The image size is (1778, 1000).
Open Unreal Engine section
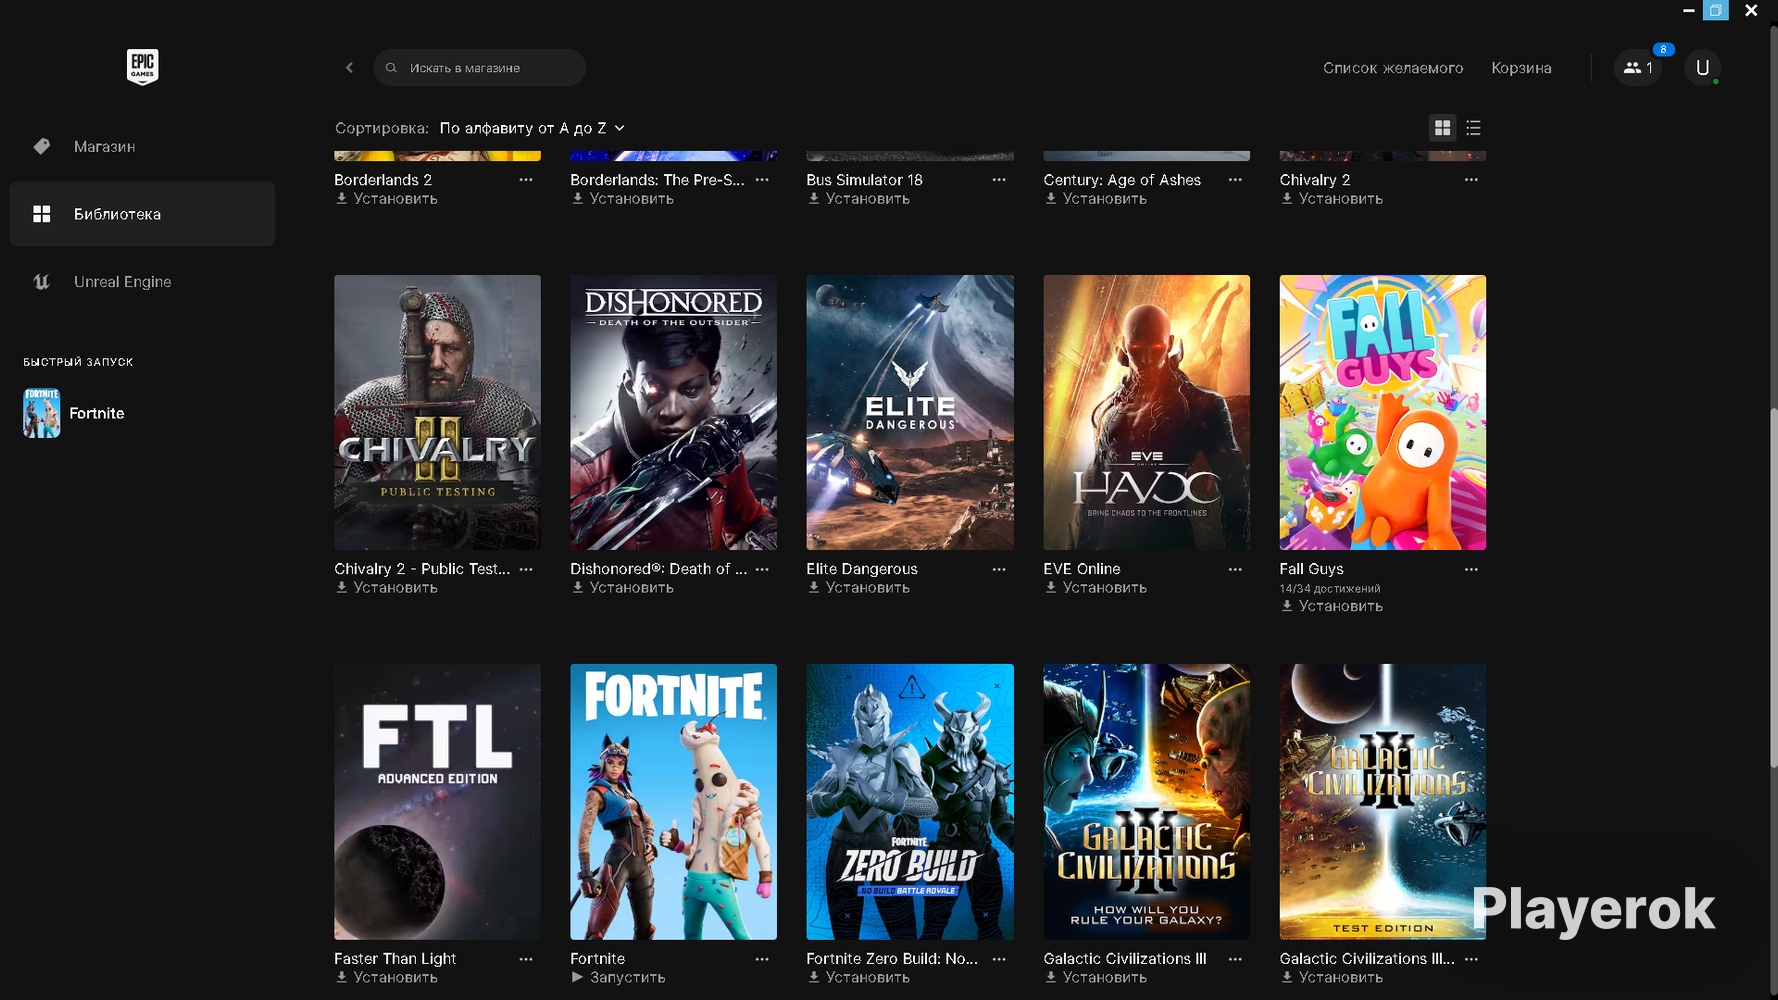click(142, 282)
